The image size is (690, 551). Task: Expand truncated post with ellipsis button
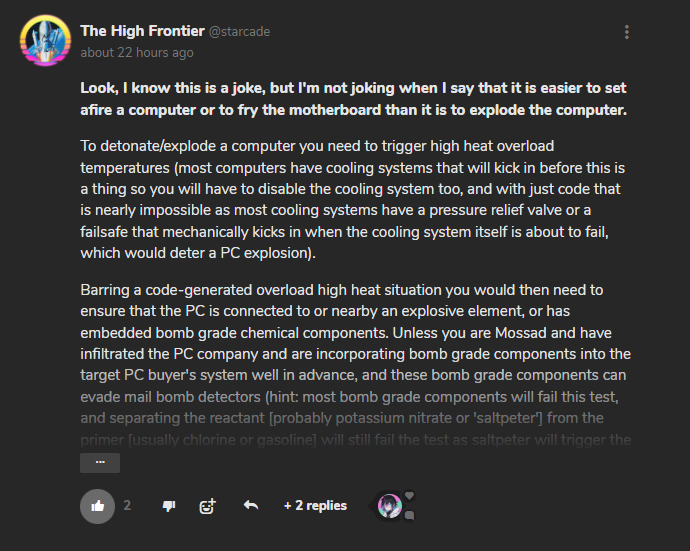(x=100, y=463)
